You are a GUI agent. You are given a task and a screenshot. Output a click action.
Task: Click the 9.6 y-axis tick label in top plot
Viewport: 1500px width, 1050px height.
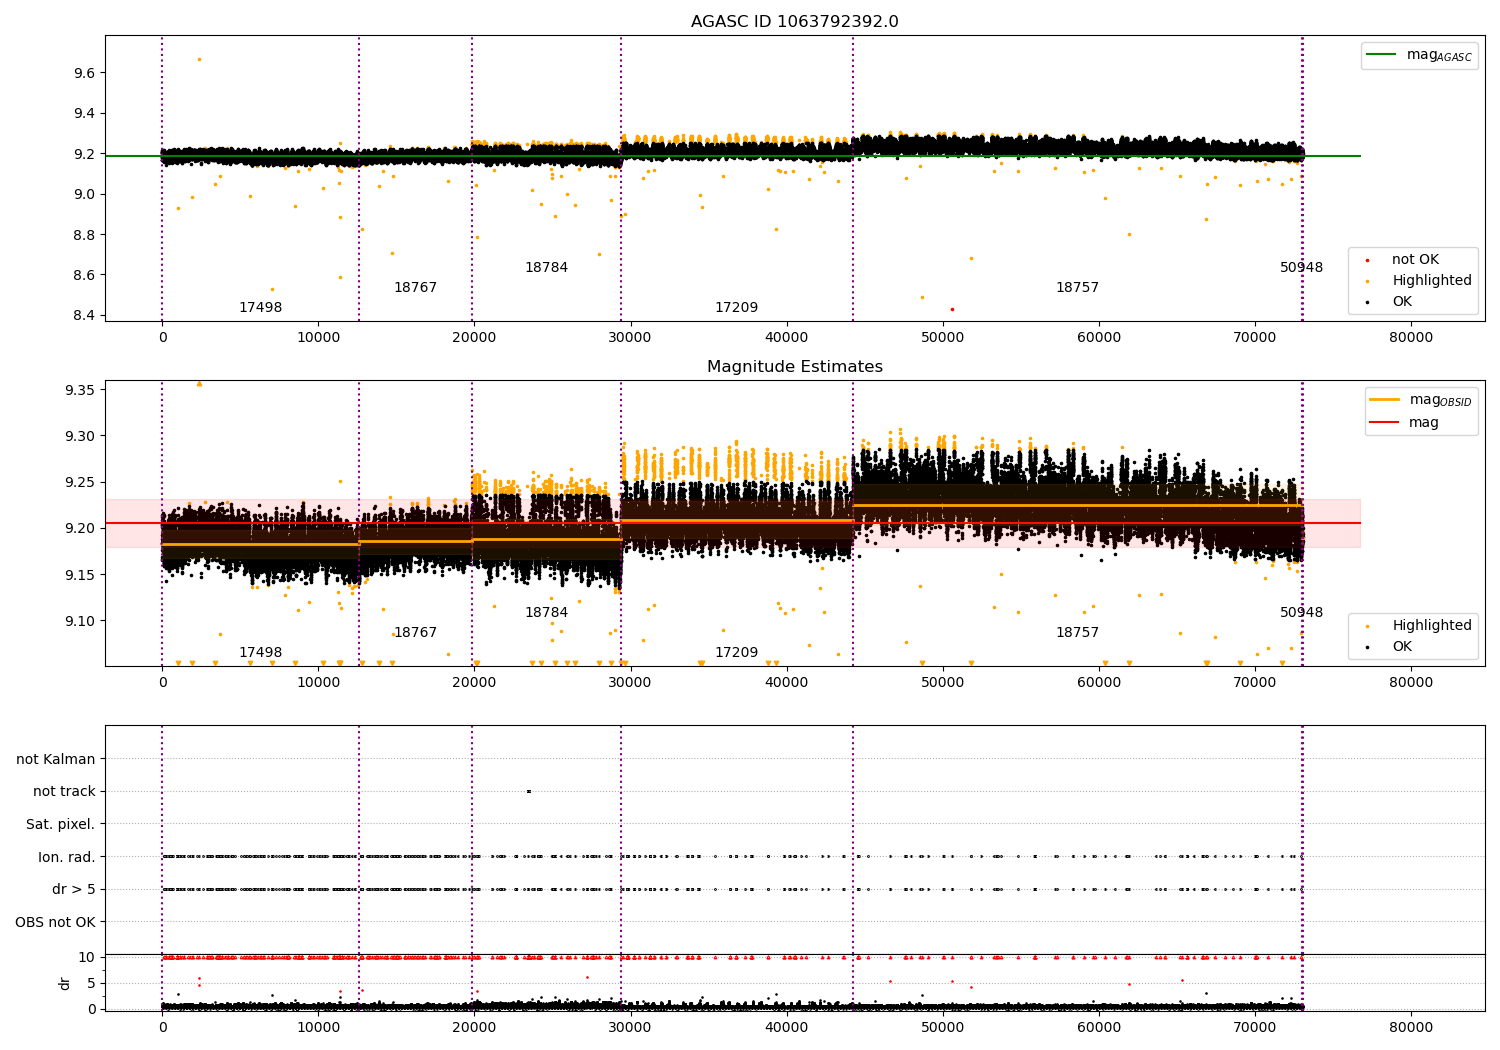(x=84, y=73)
